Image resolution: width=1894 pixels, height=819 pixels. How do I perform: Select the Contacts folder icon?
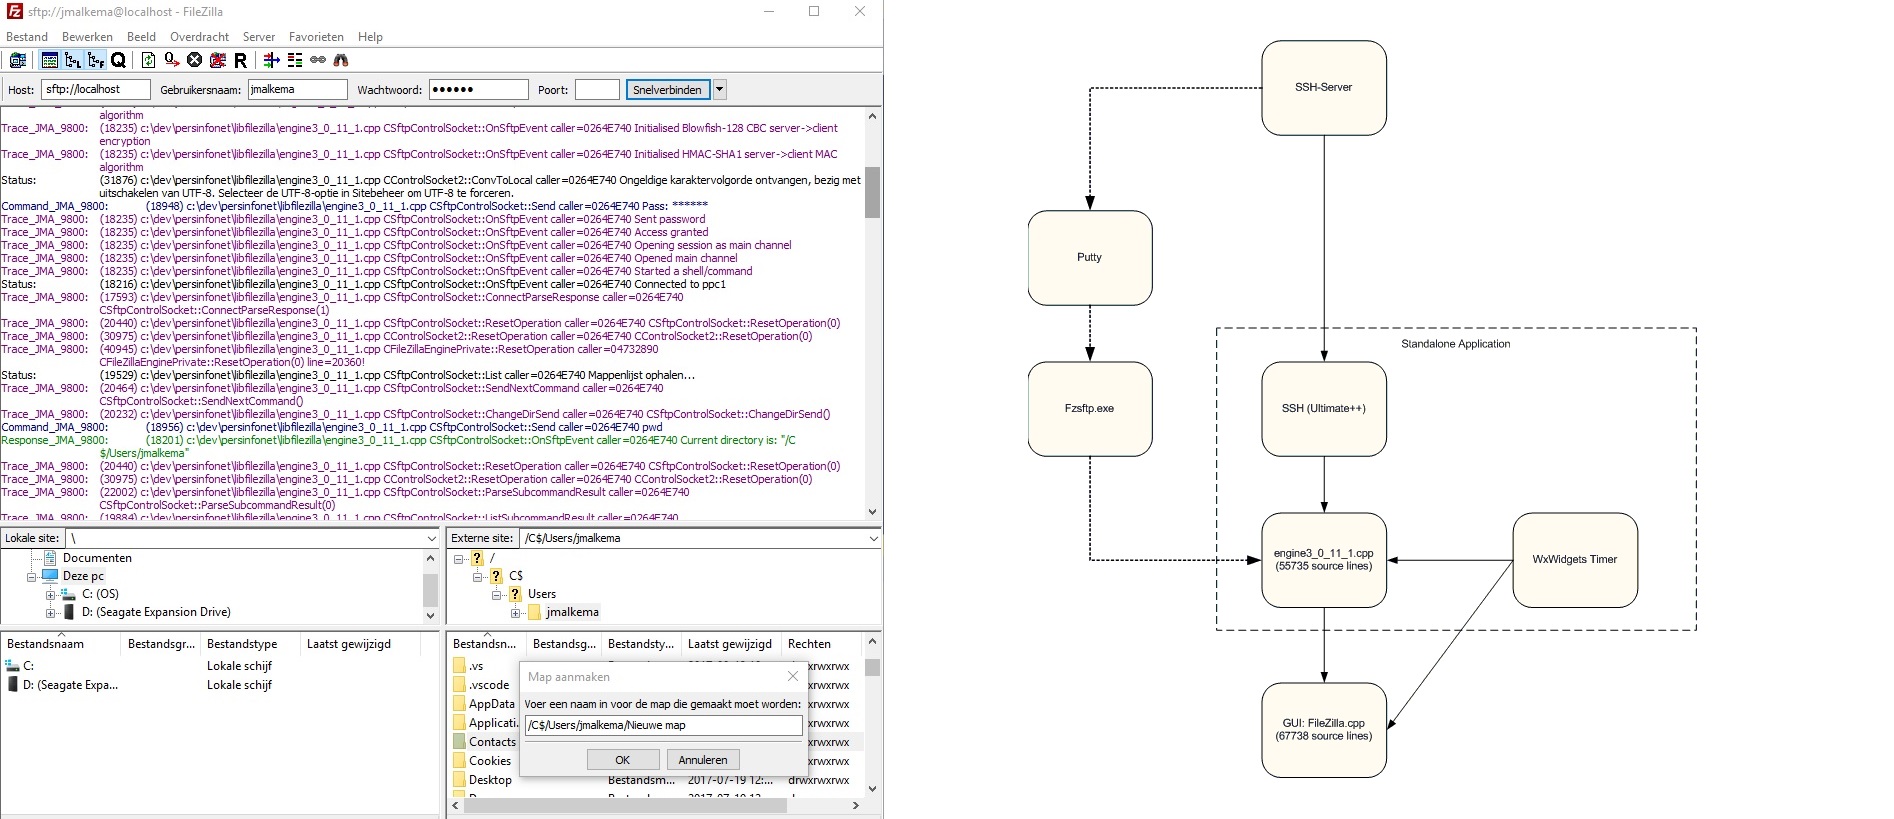point(459,742)
